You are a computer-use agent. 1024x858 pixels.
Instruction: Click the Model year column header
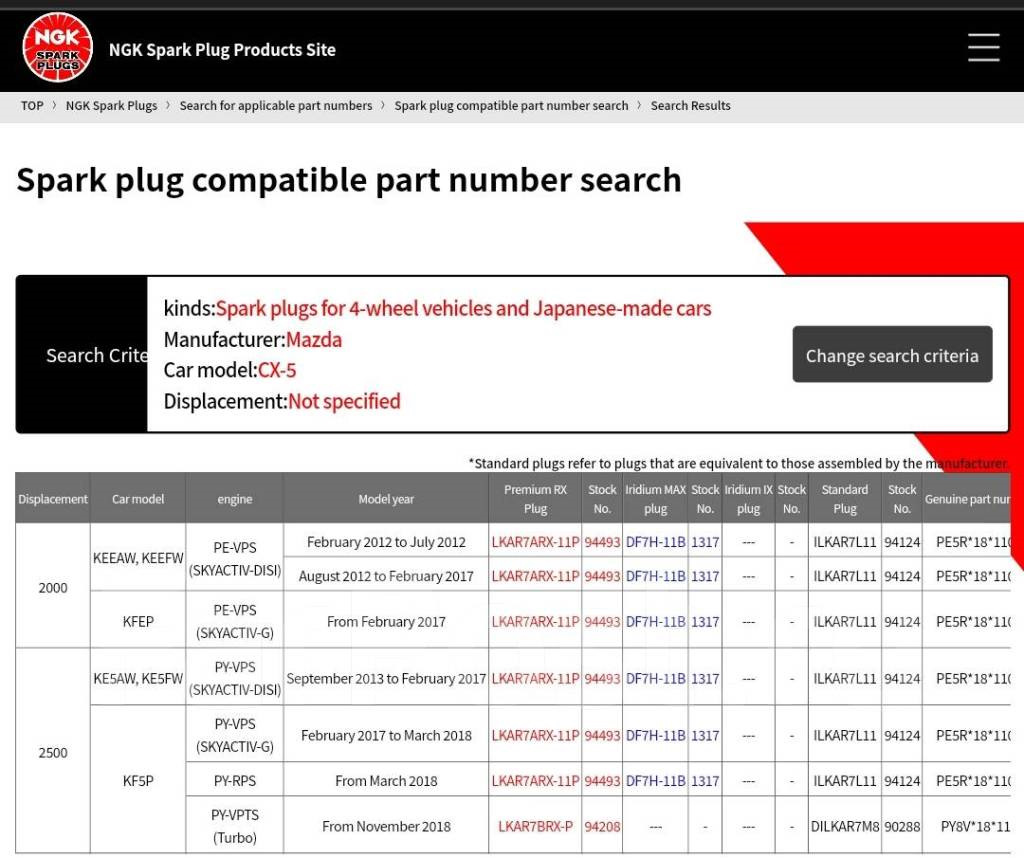click(386, 499)
